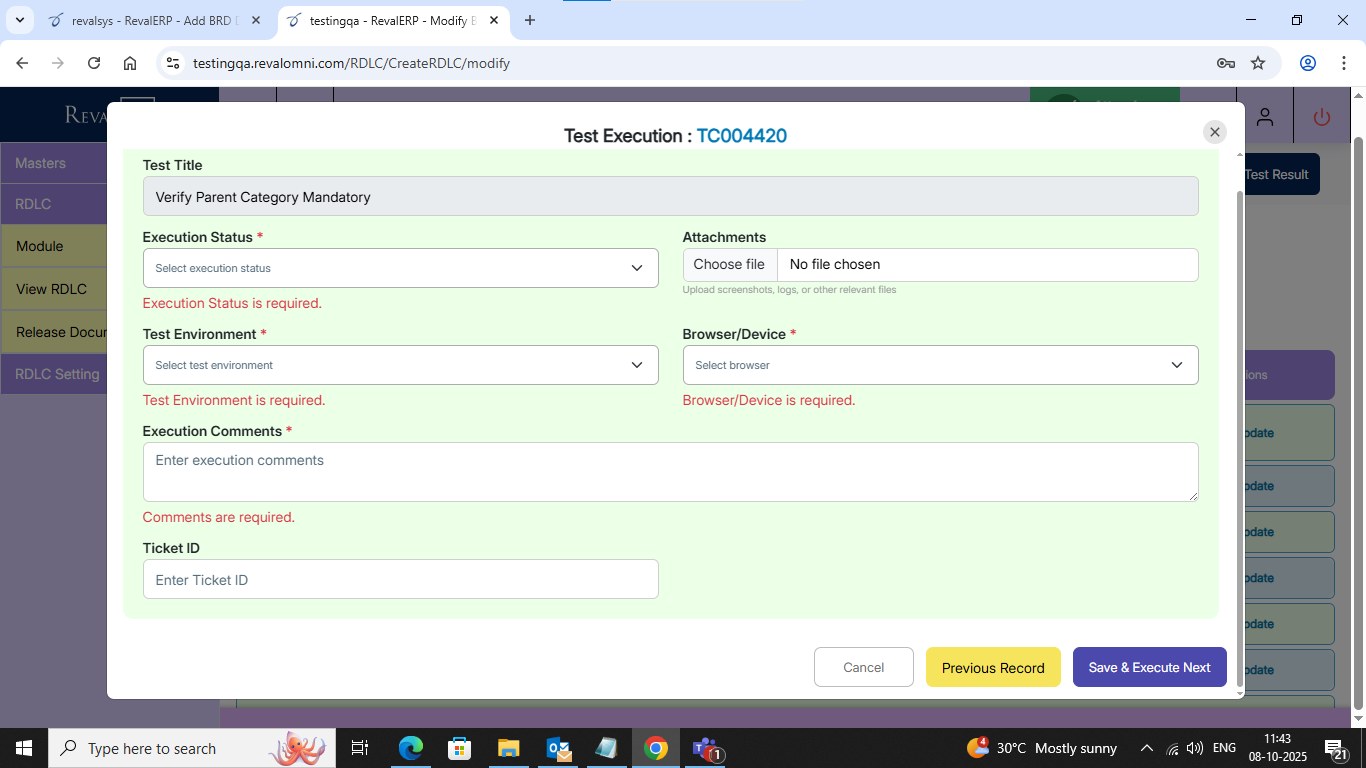The width and height of the screenshot is (1366, 768).
Task: Focus the Ticket ID input field
Action: [x=400, y=579]
